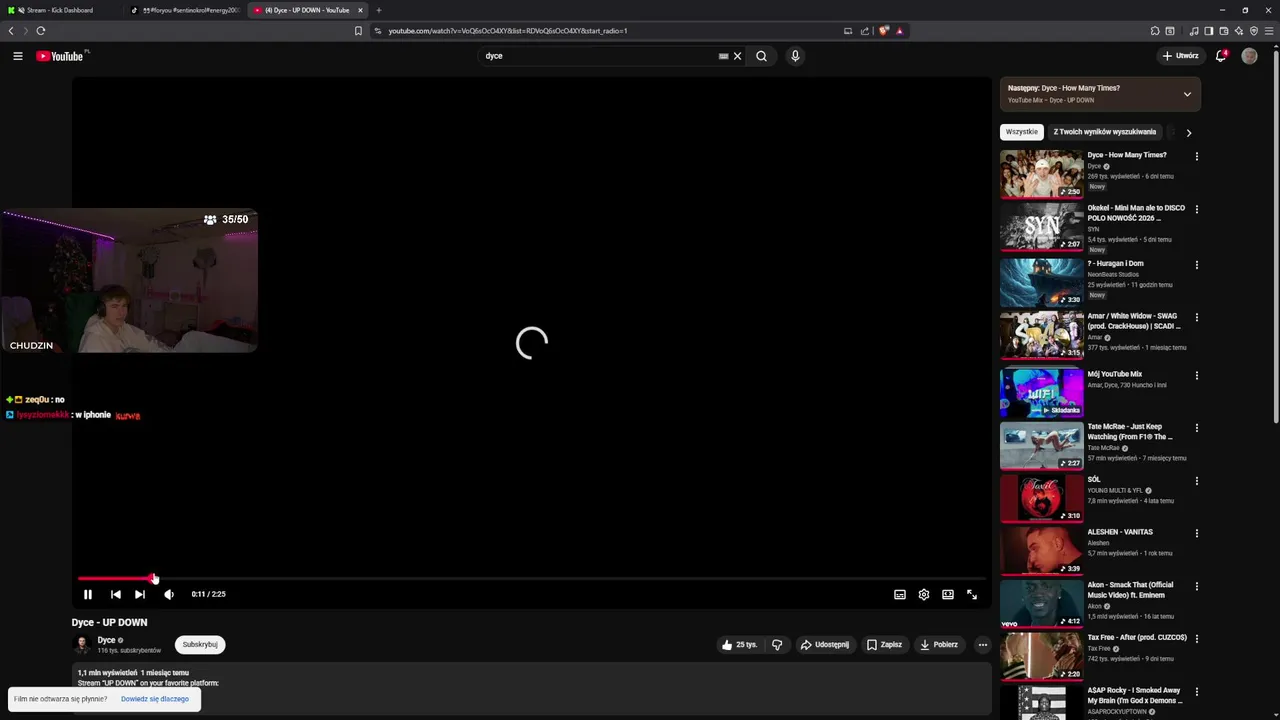Viewport: 1280px width, 720px height.
Task: Open player settings gear
Action: [924, 594]
